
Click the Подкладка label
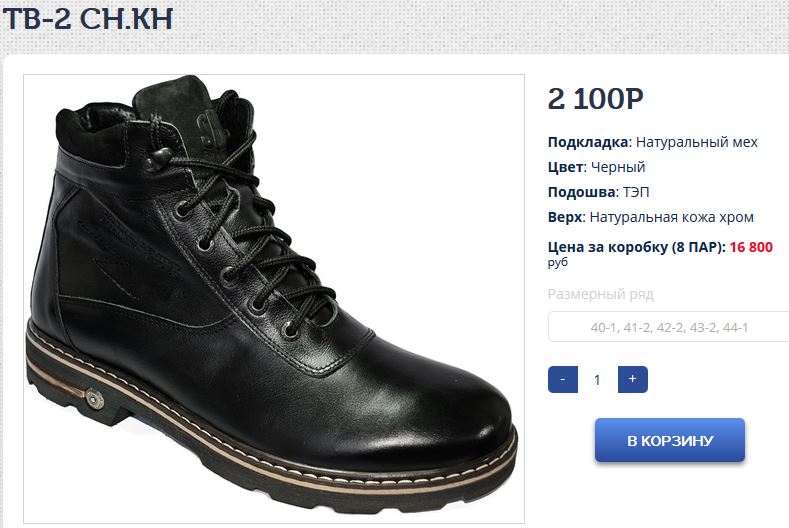588,142
